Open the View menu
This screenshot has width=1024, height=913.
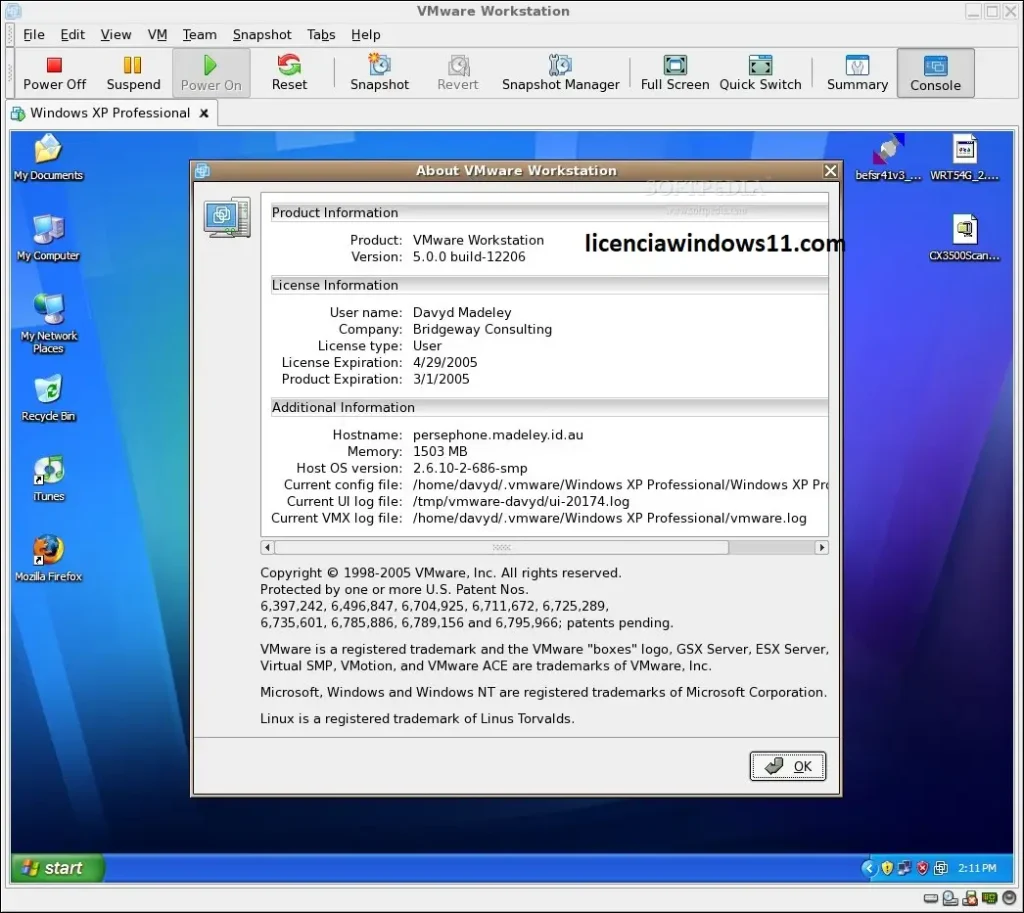point(116,35)
